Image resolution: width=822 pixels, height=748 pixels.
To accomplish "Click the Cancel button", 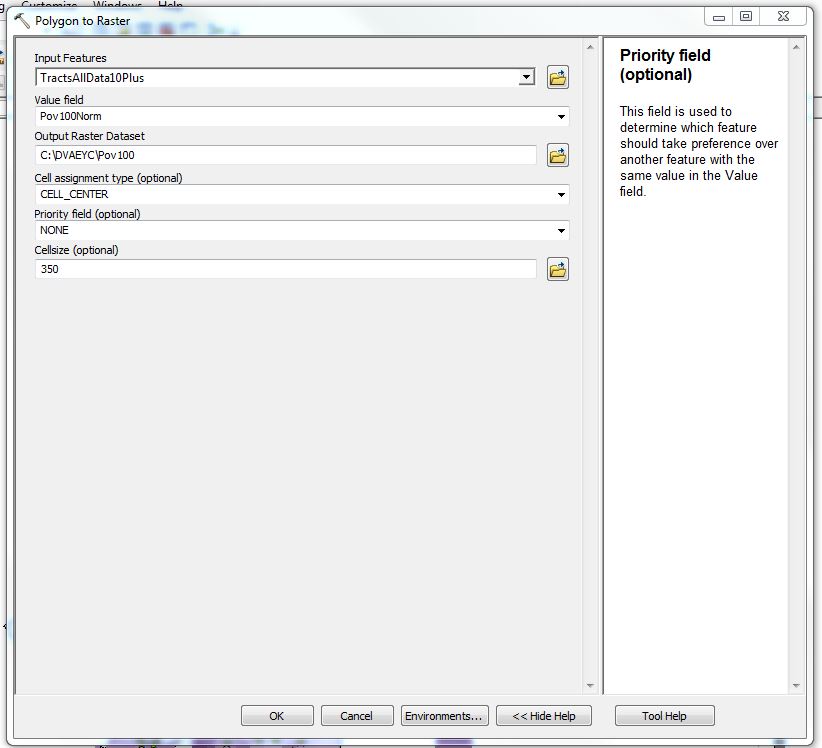I will [356, 716].
